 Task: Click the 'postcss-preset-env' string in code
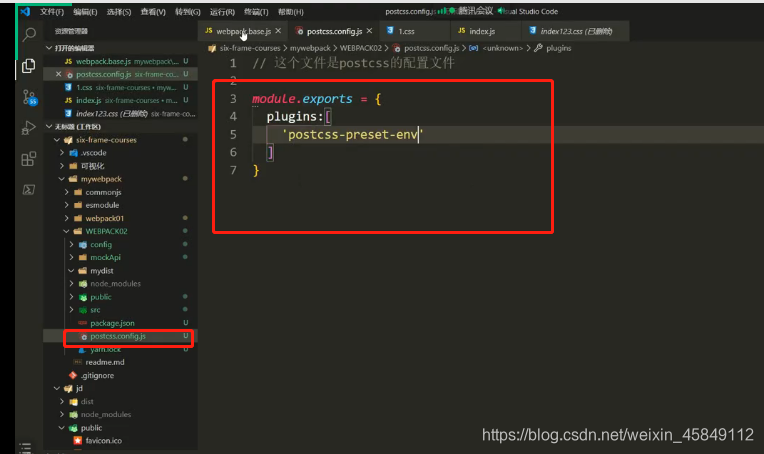pyautogui.click(x=353, y=134)
